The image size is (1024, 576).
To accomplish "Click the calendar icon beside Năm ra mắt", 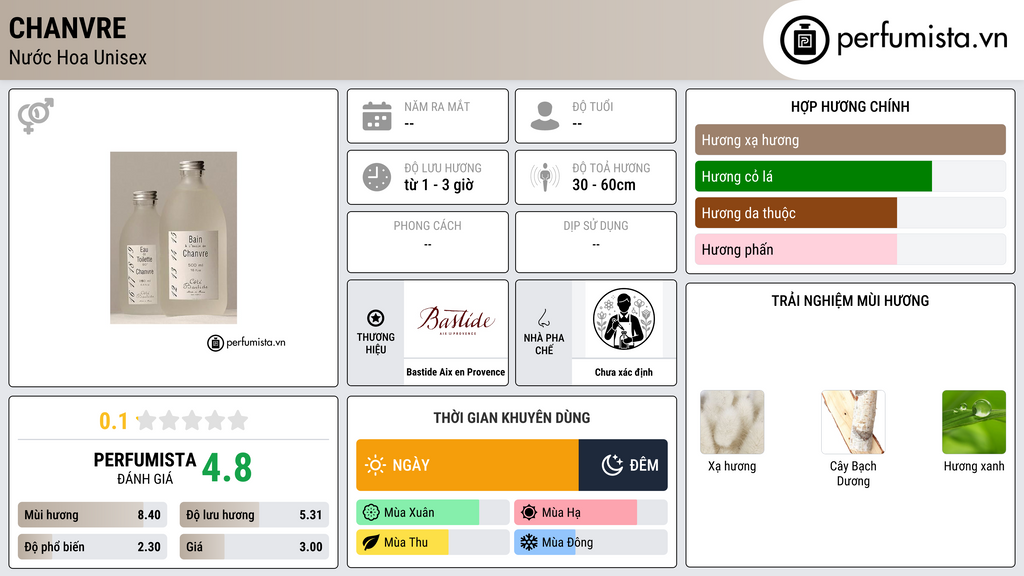I will (x=377, y=116).
